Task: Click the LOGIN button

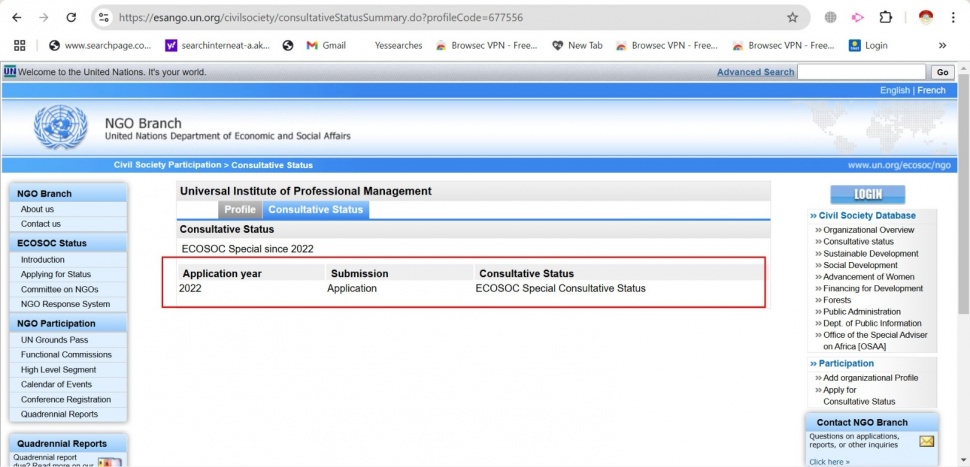Action: pyautogui.click(x=867, y=194)
